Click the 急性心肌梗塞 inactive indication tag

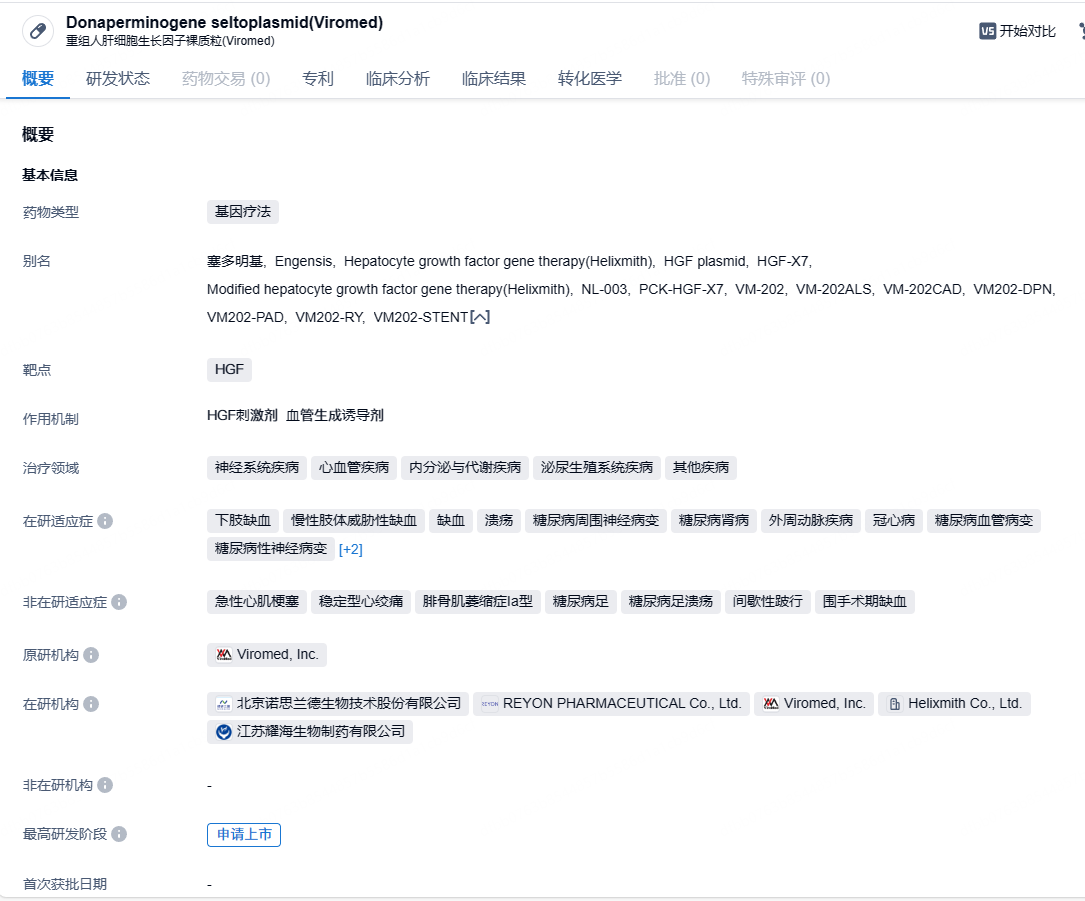tap(257, 601)
